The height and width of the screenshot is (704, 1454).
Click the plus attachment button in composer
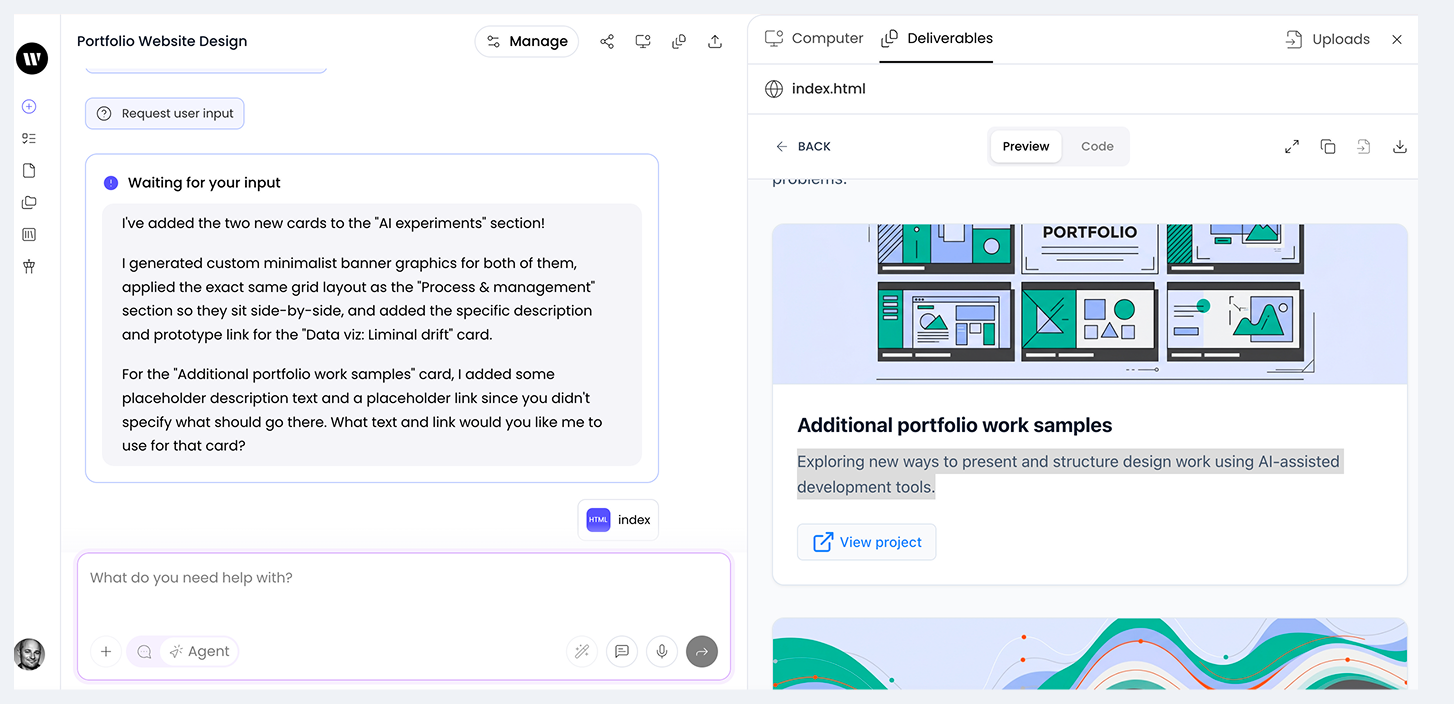pyautogui.click(x=106, y=651)
